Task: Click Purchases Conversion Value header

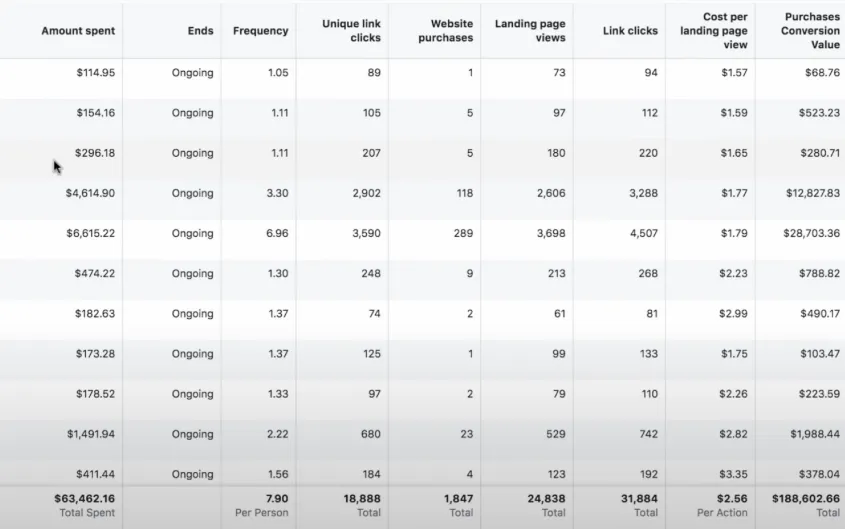Action: pos(810,31)
